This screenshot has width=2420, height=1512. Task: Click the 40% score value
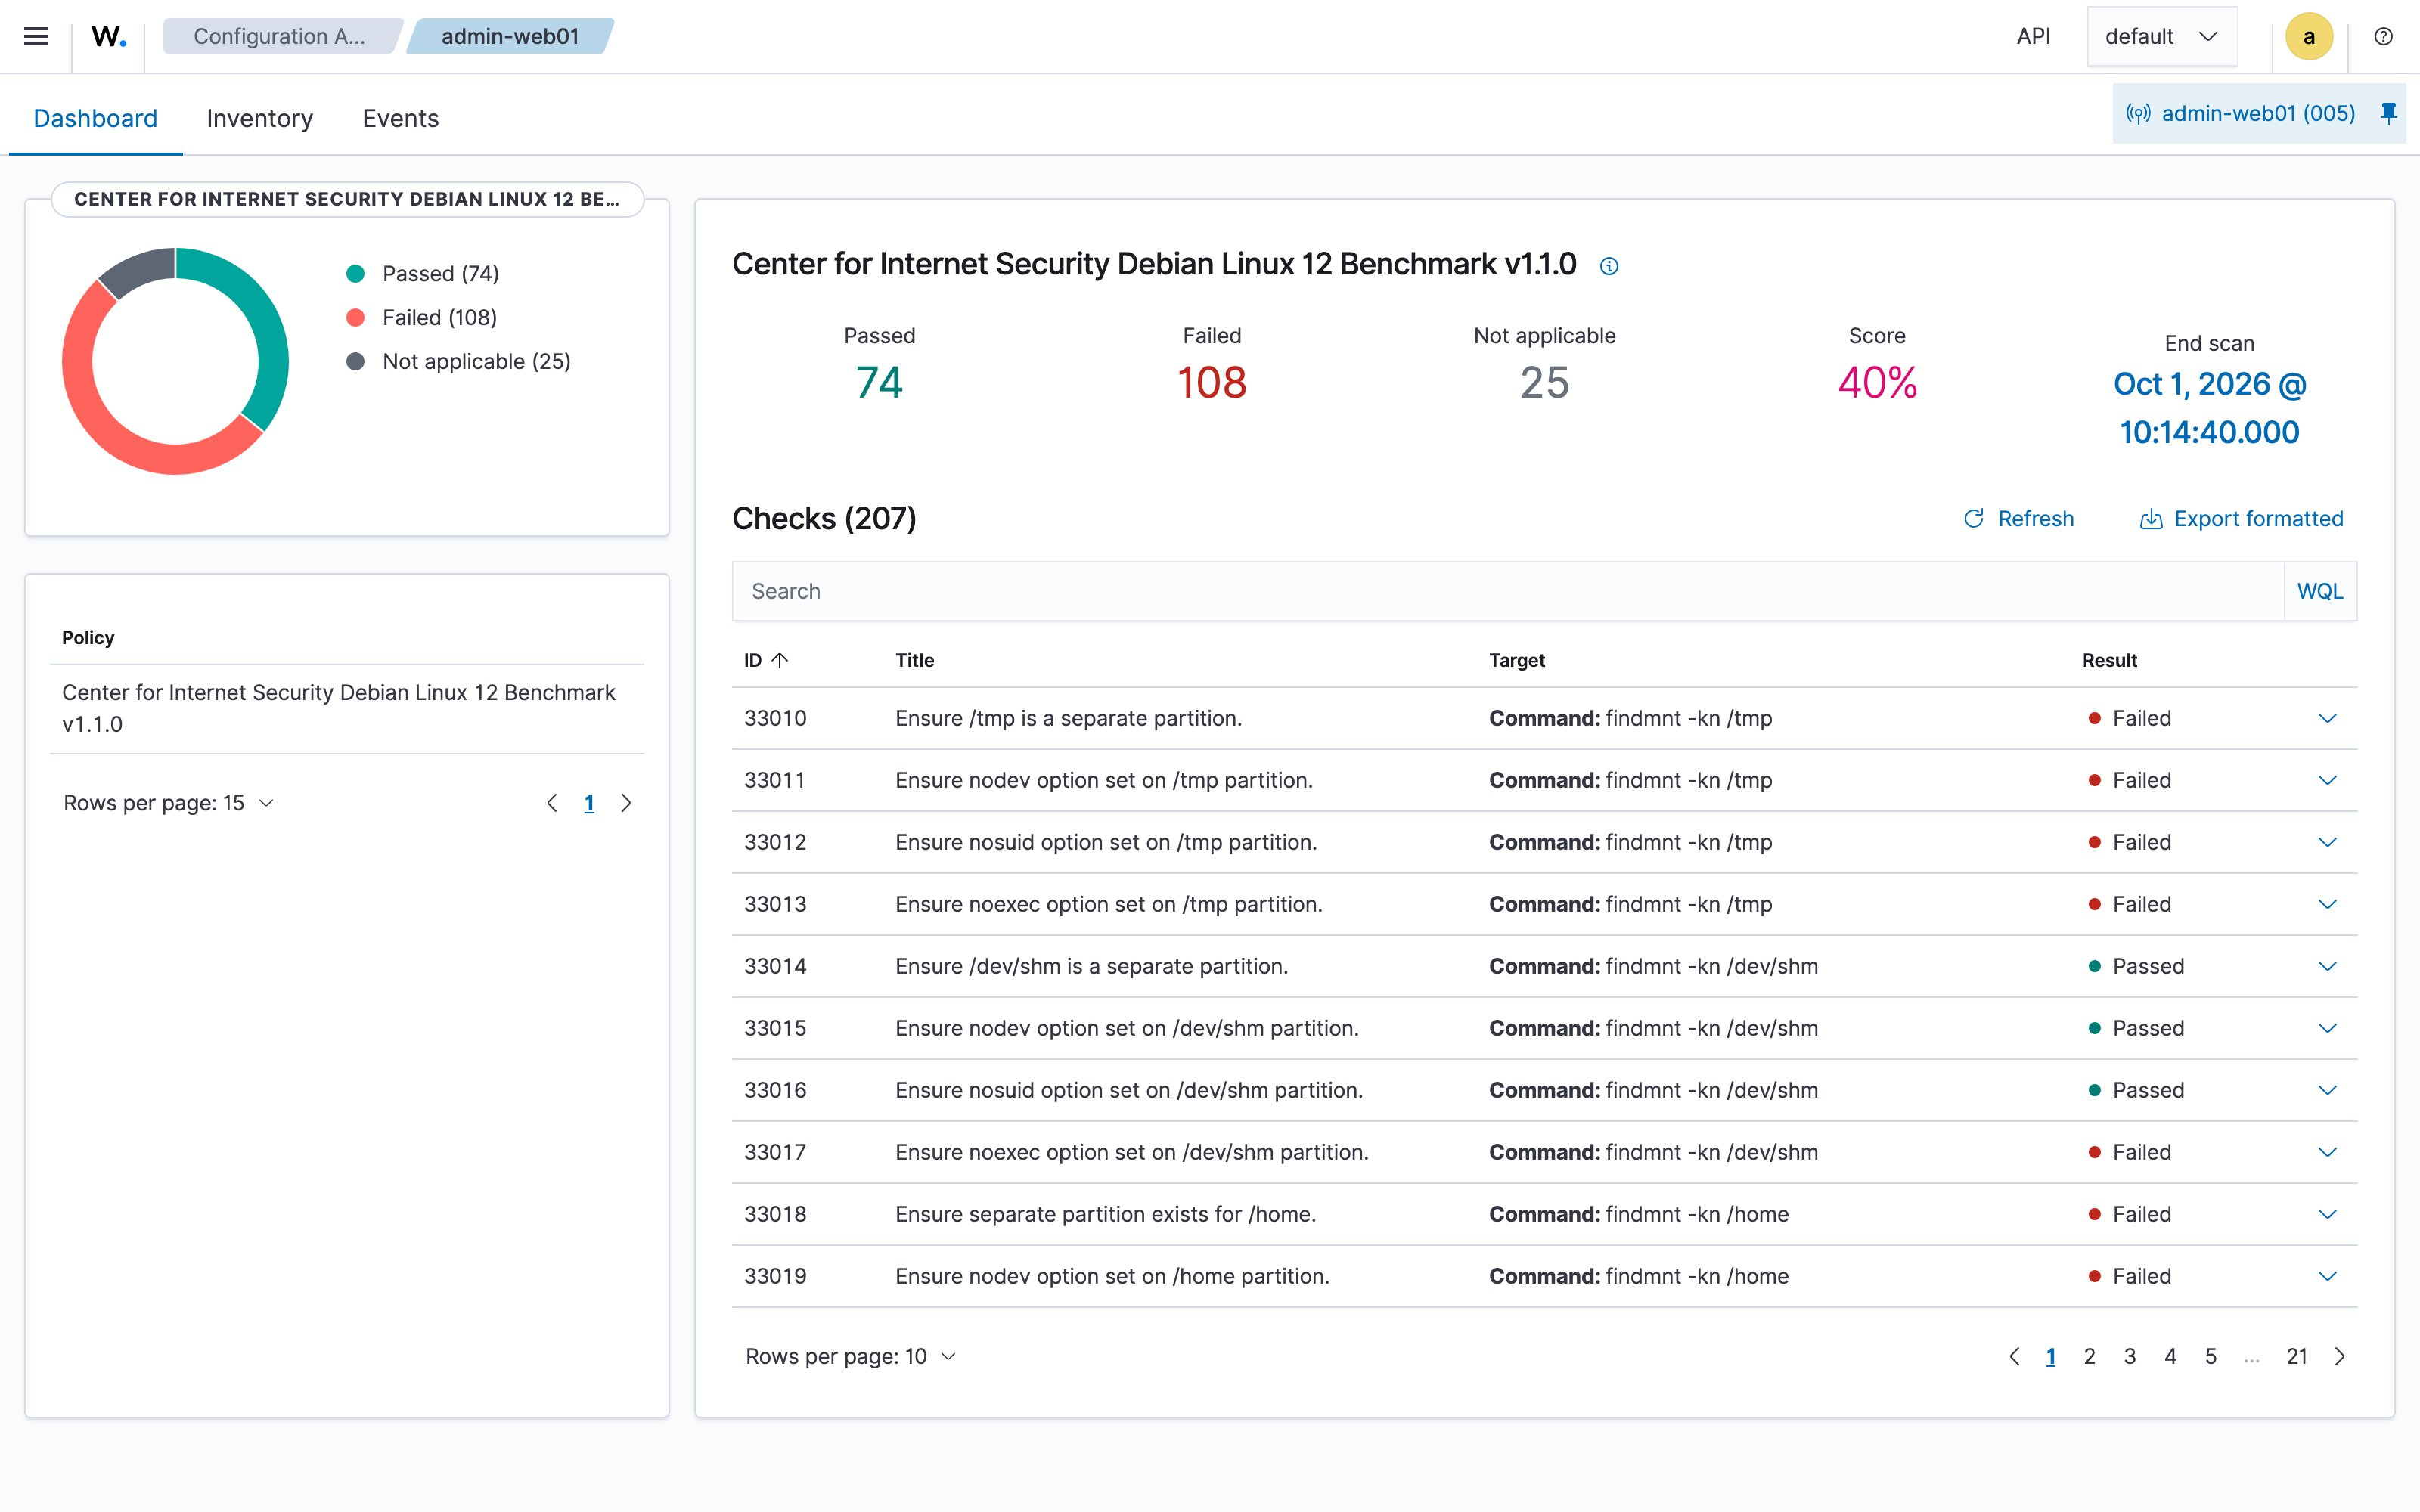[x=1877, y=382]
